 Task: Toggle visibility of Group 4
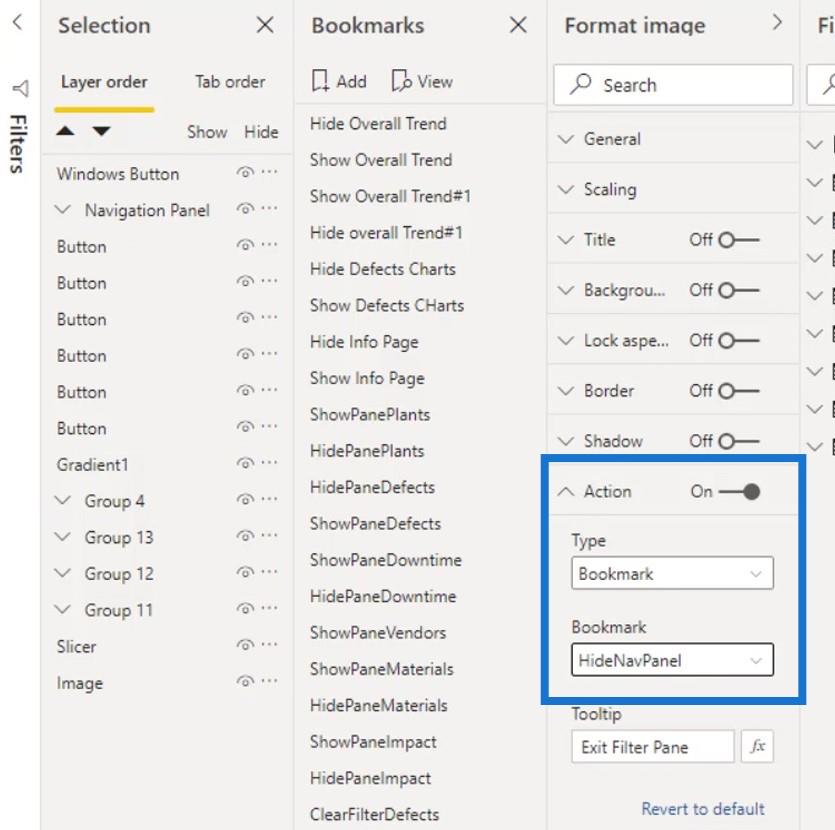(x=245, y=499)
